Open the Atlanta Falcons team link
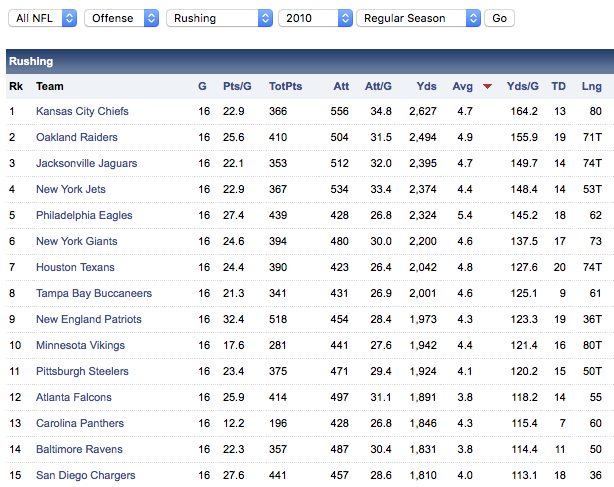 point(74,397)
